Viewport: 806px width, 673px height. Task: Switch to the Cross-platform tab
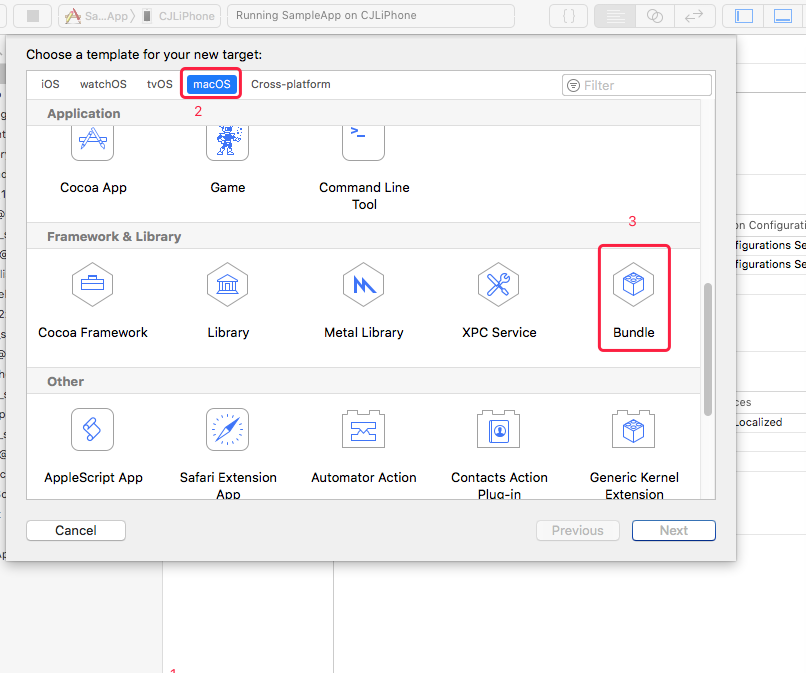(291, 84)
